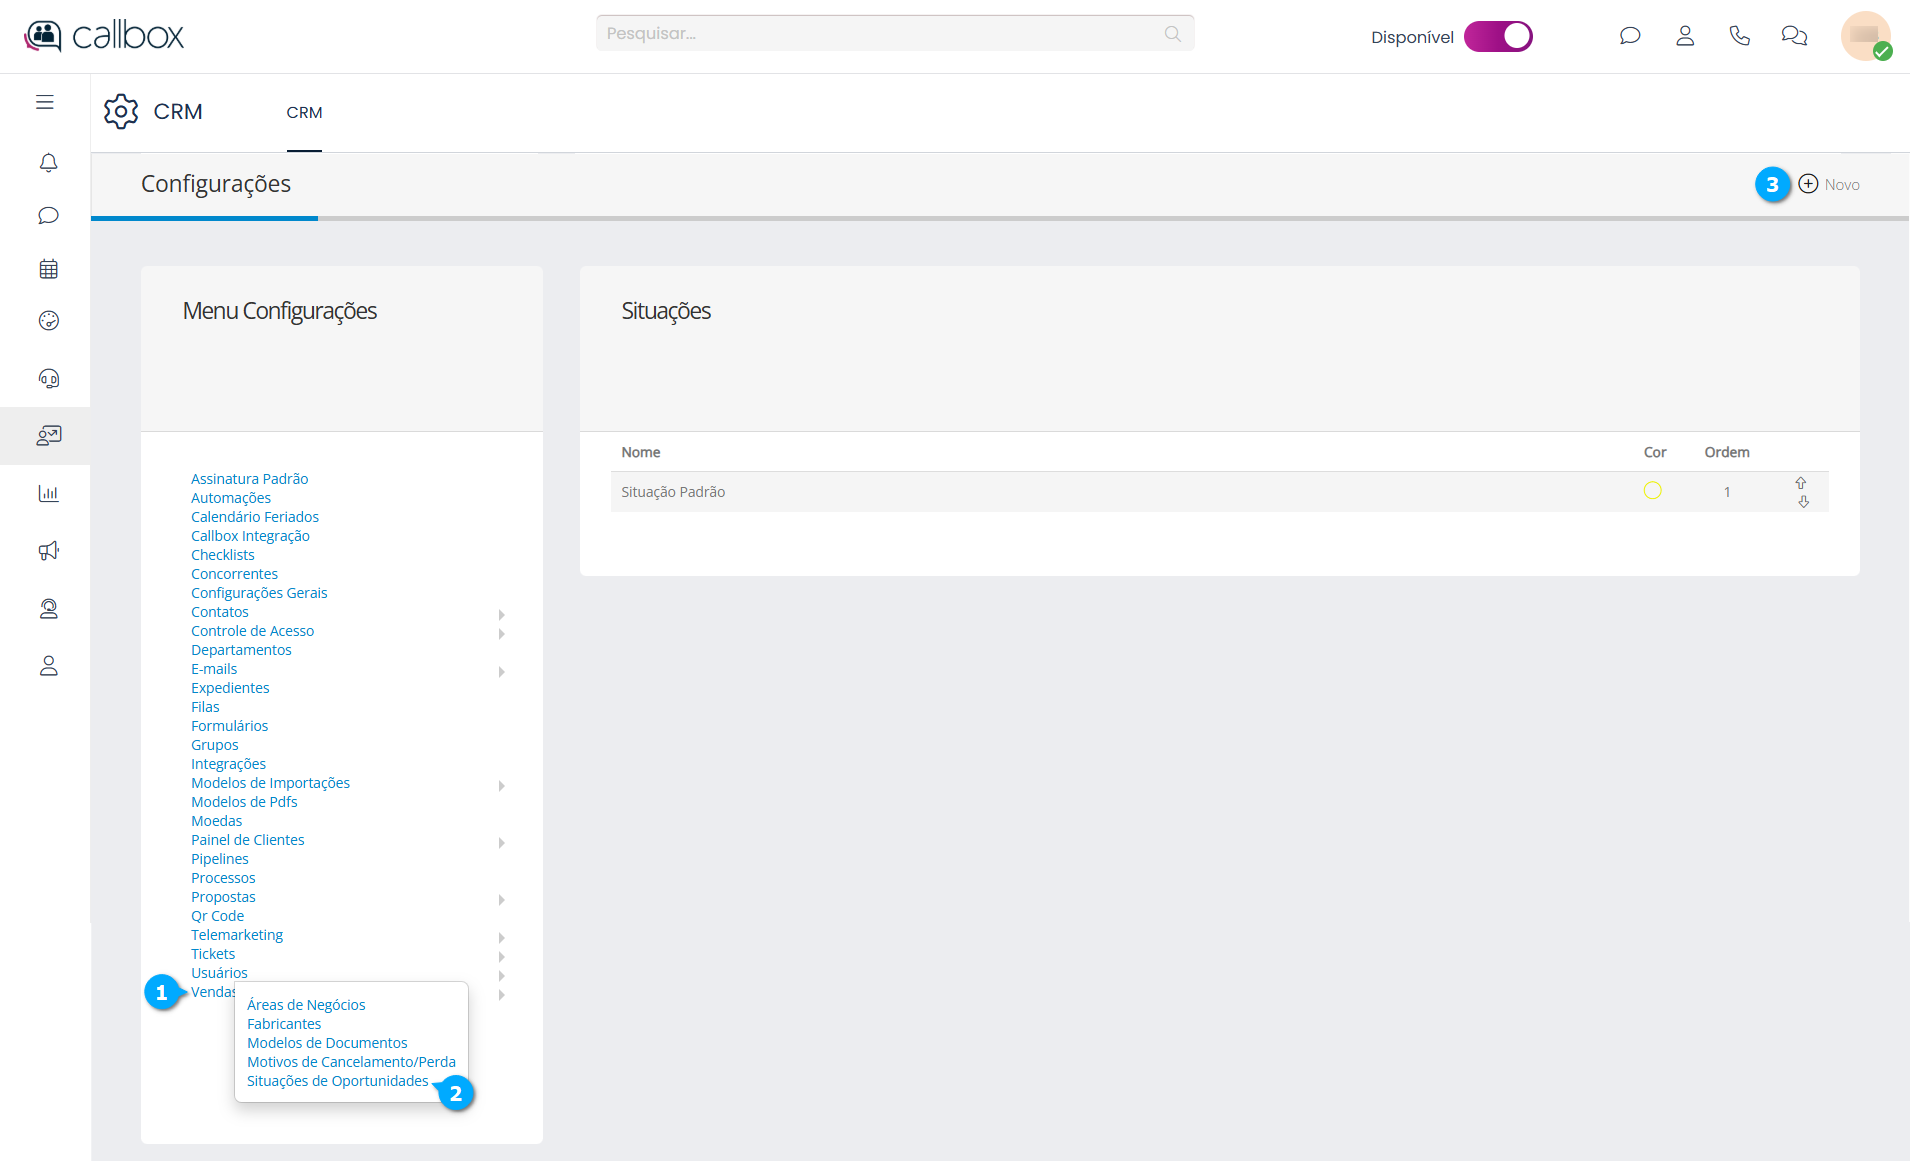
Task: Move Situação Padrão down with arrow
Action: [x=1803, y=502]
